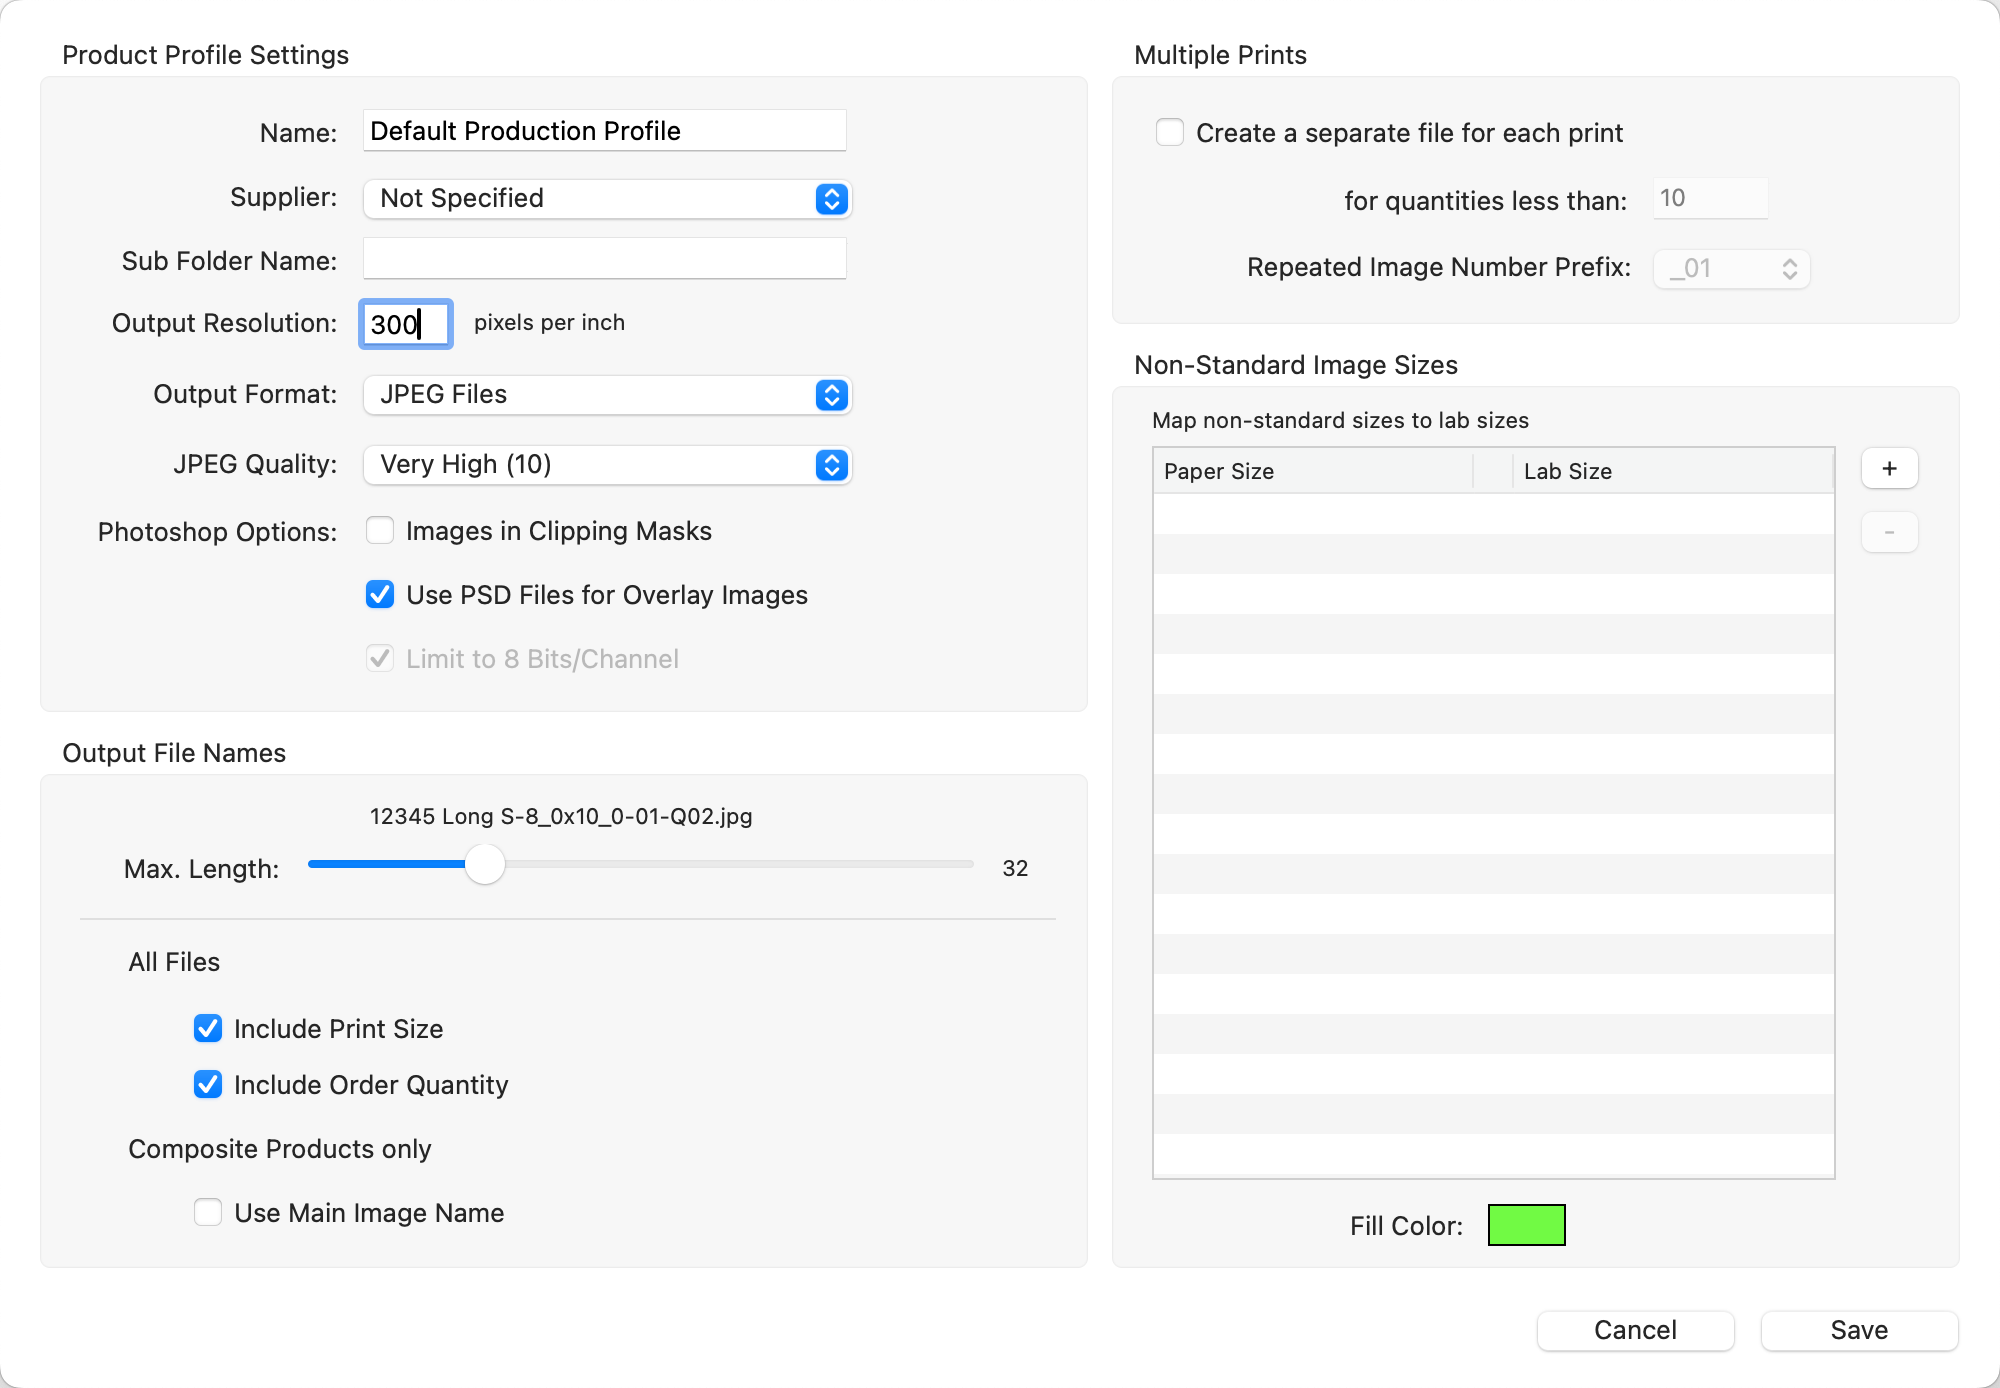Check Create a separate file for each print
The image size is (2000, 1388).
click(x=1170, y=133)
